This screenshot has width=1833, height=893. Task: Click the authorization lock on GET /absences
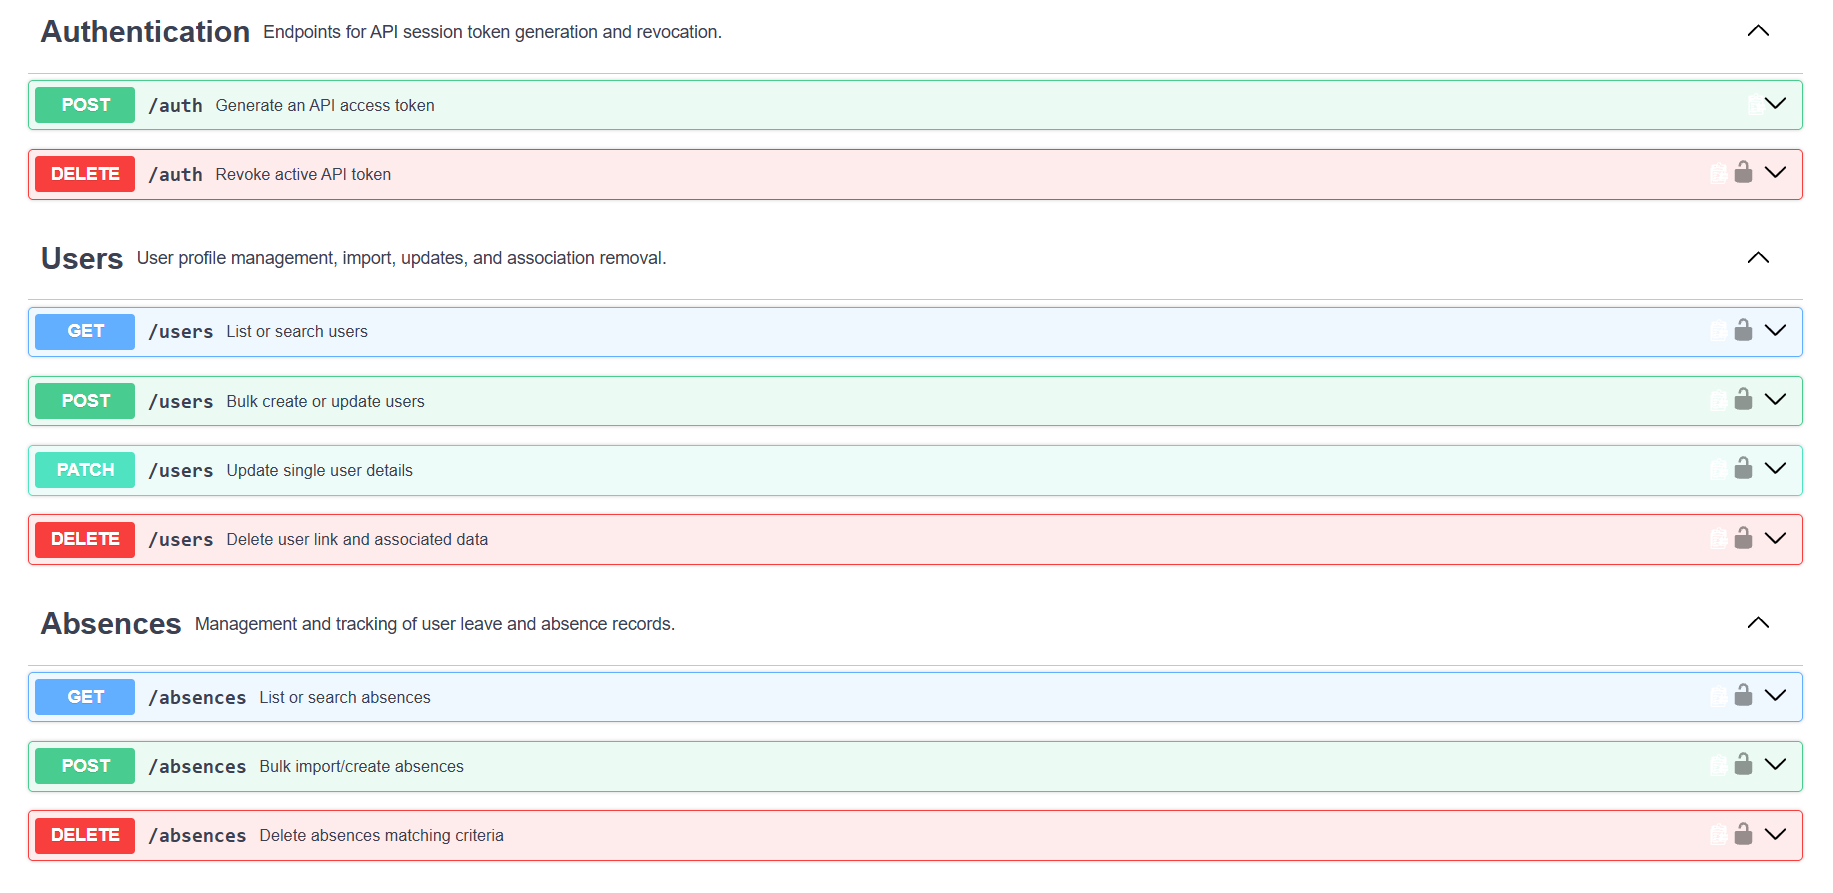click(1743, 695)
